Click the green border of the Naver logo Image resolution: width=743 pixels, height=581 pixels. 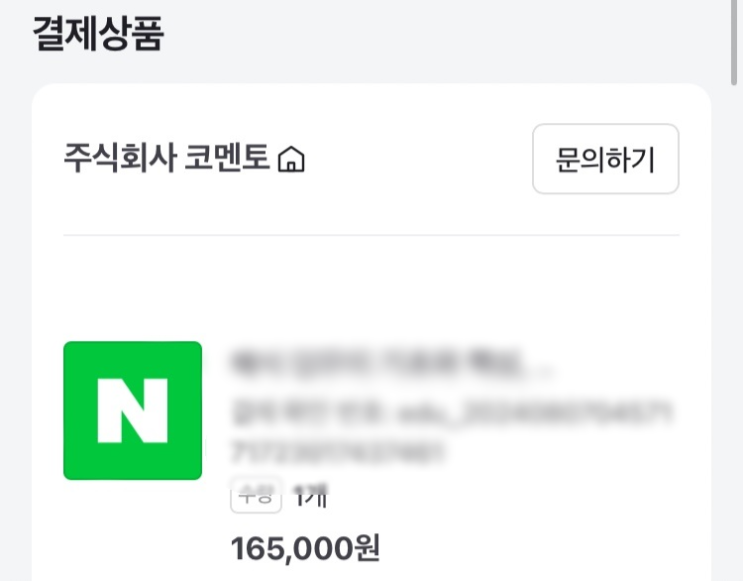(67, 410)
